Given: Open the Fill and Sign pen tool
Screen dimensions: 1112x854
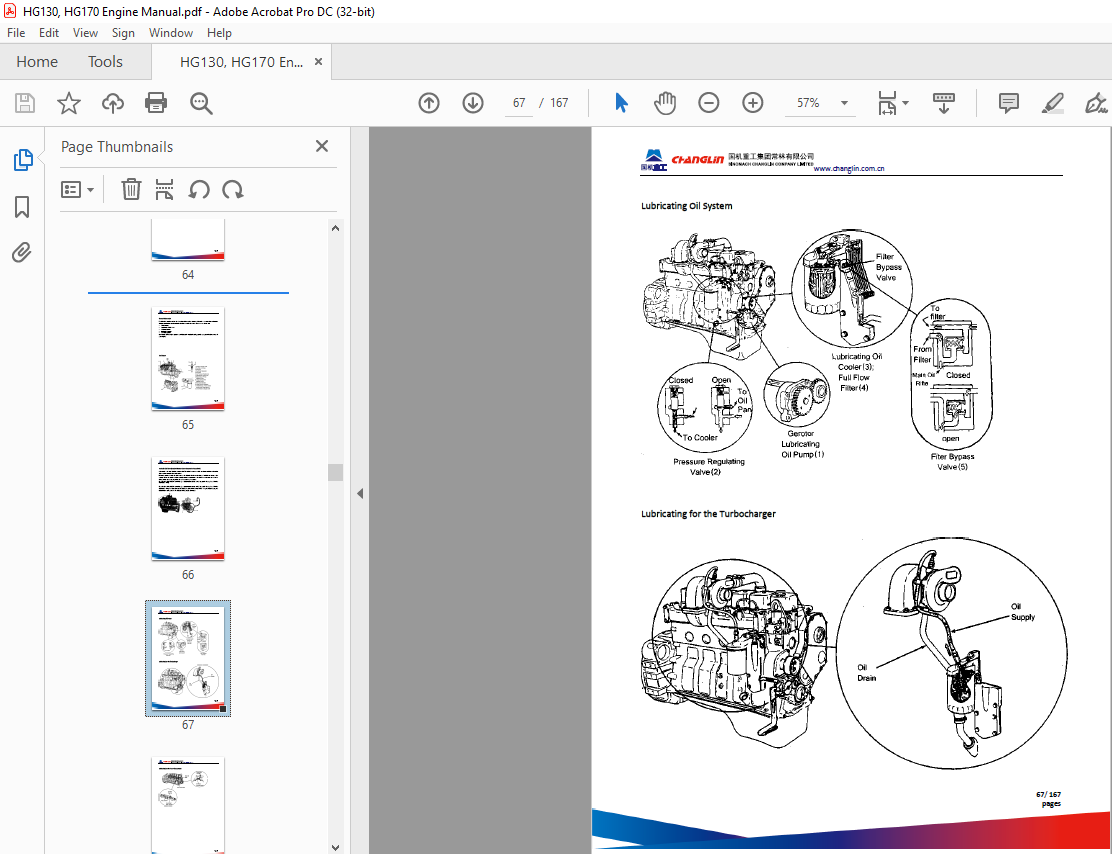Looking at the screenshot, I should (1096, 103).
